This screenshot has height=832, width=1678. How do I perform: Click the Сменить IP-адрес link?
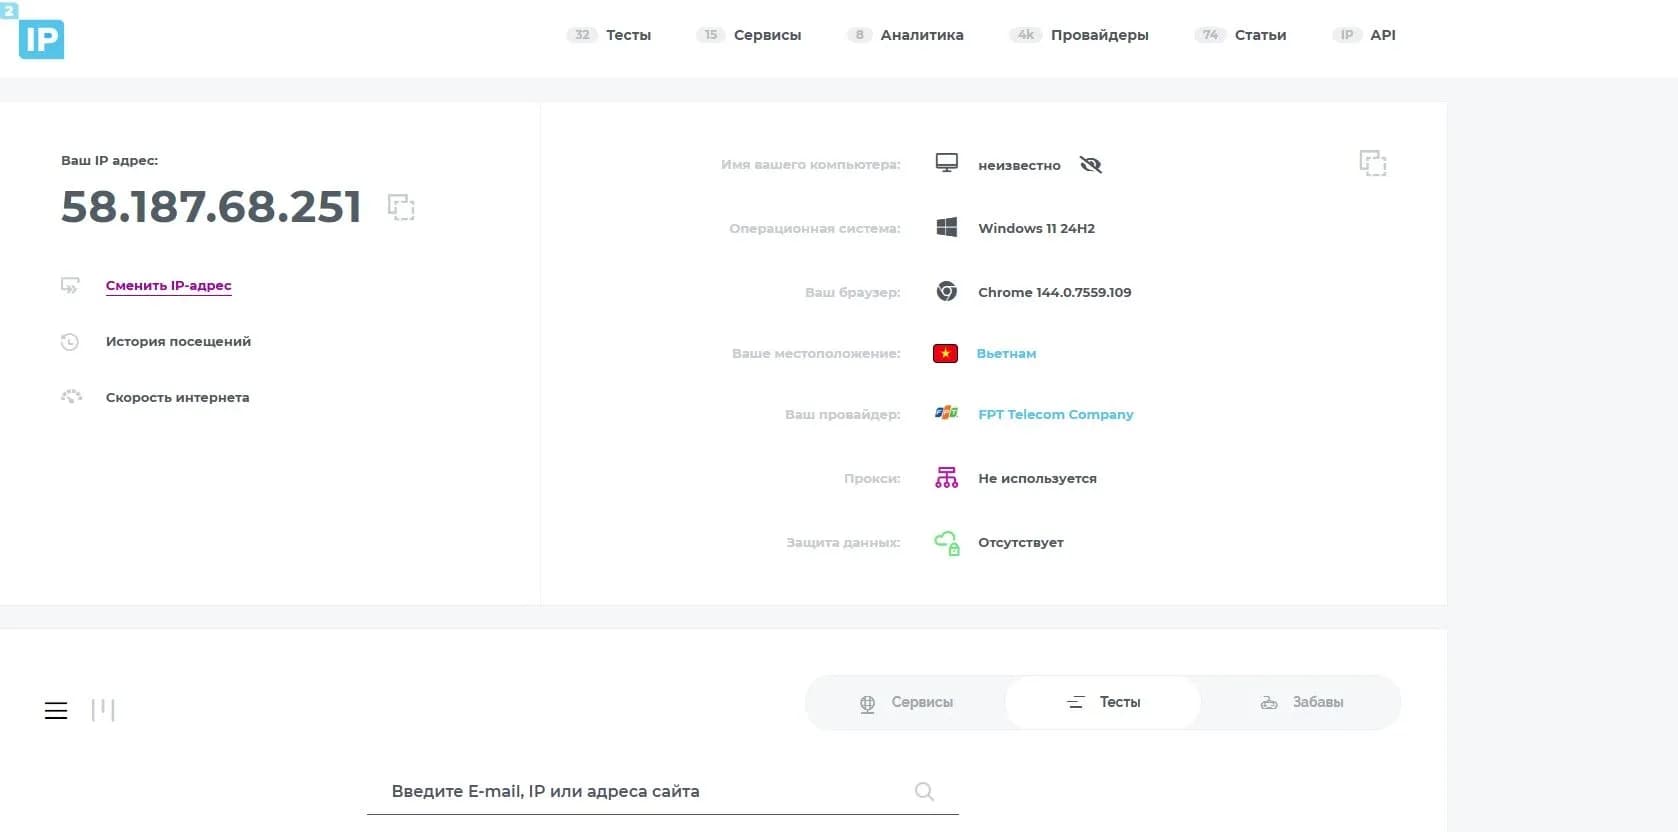pyautogui.click(x=168, y=285)
